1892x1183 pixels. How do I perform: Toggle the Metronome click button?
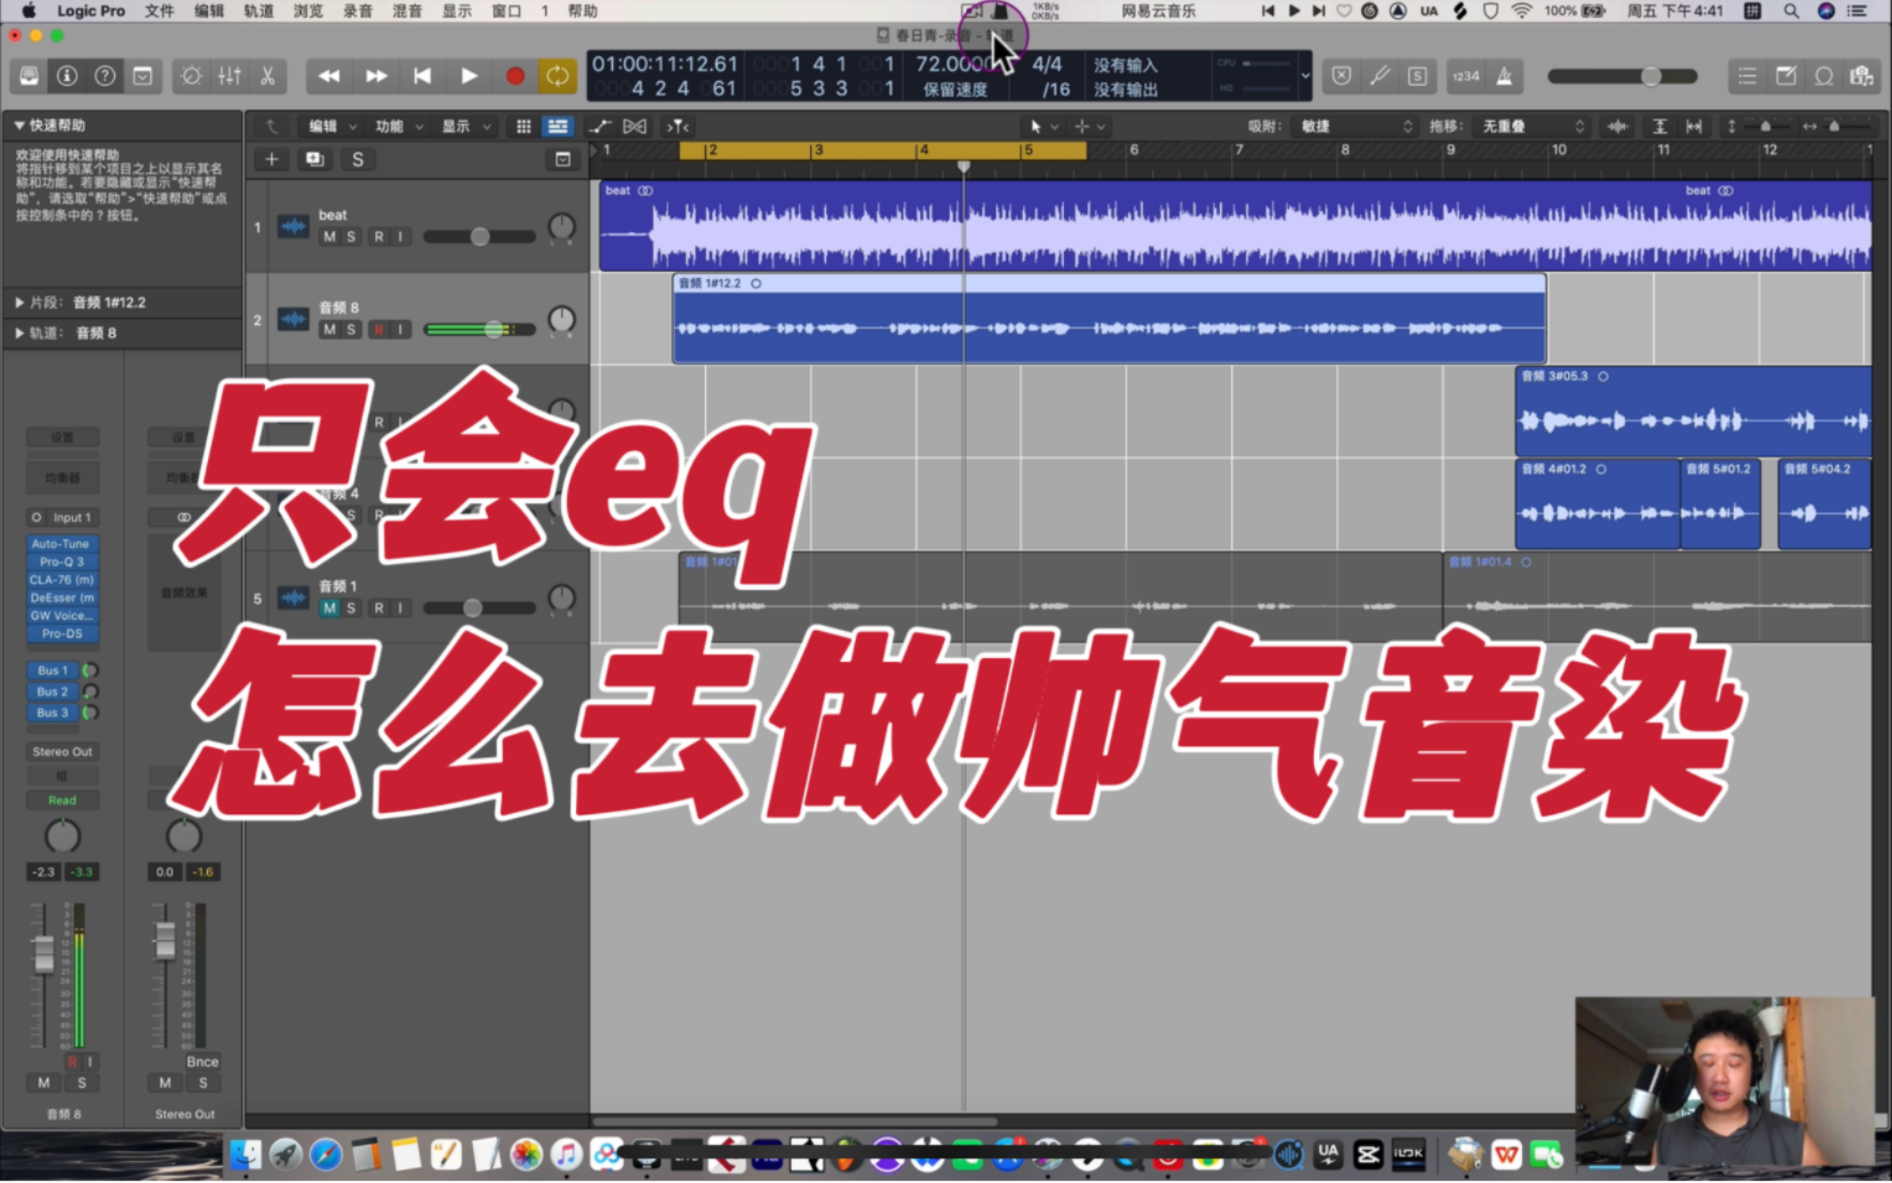click(x=1504, y=76)
